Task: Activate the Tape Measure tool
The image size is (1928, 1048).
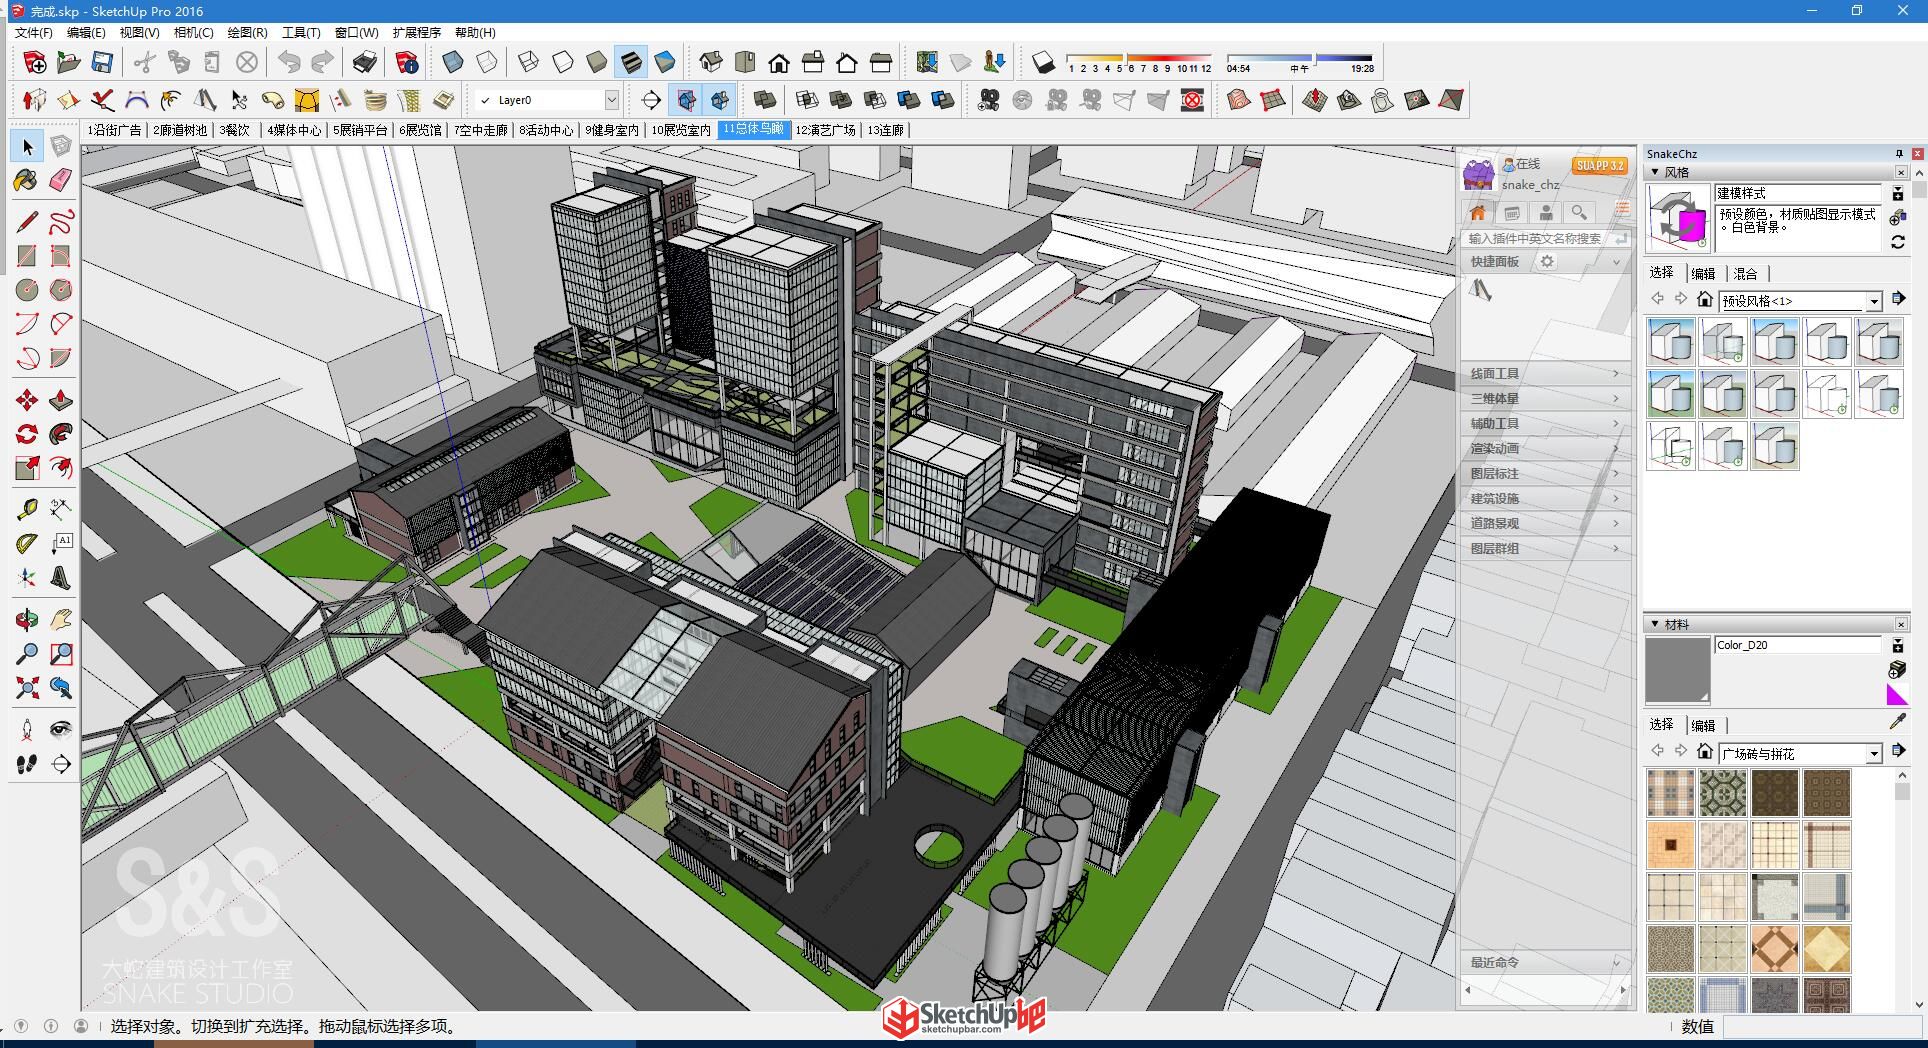Action: tap(27, 510)
